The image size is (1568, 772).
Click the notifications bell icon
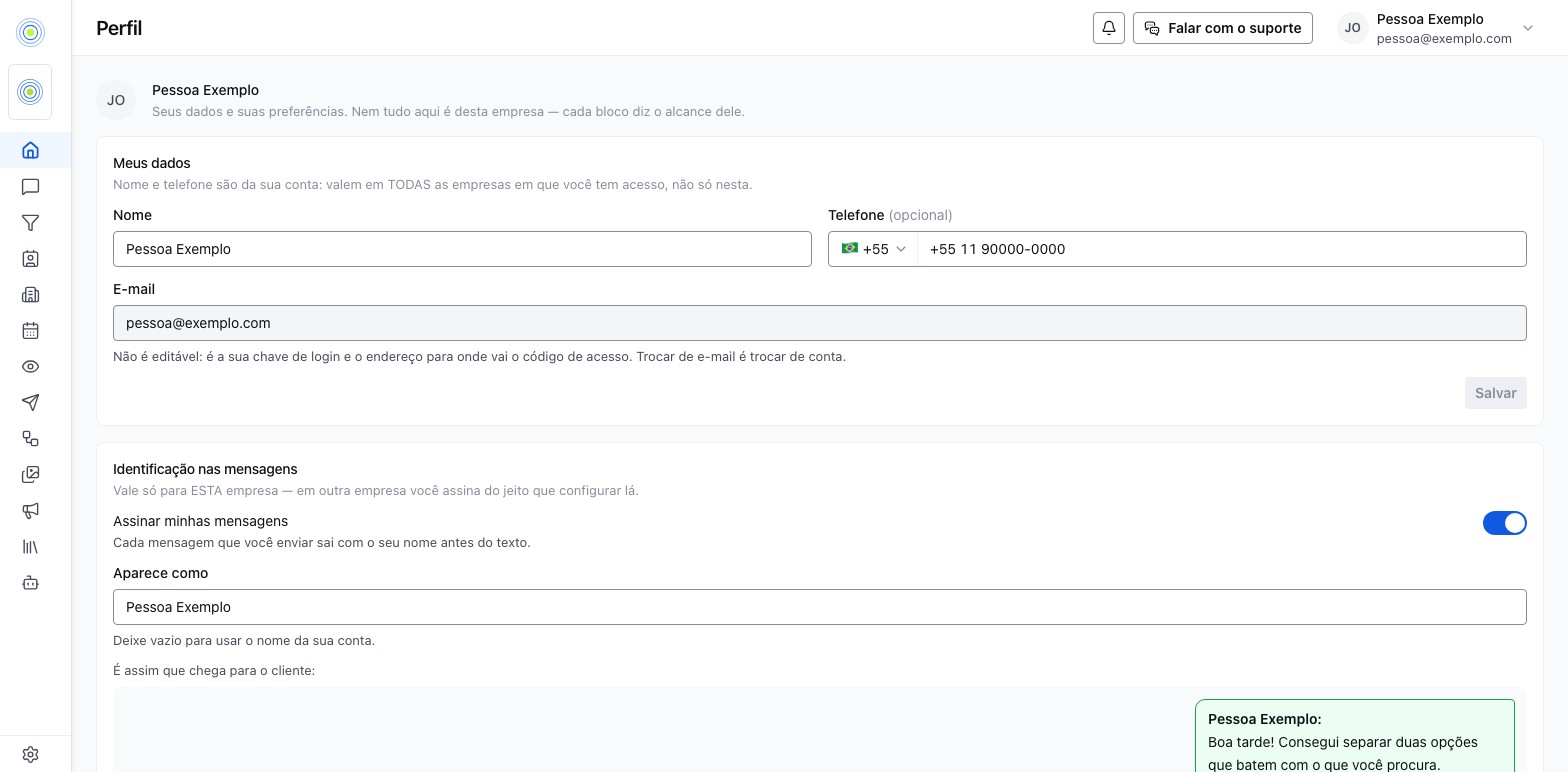[1109, 28]
